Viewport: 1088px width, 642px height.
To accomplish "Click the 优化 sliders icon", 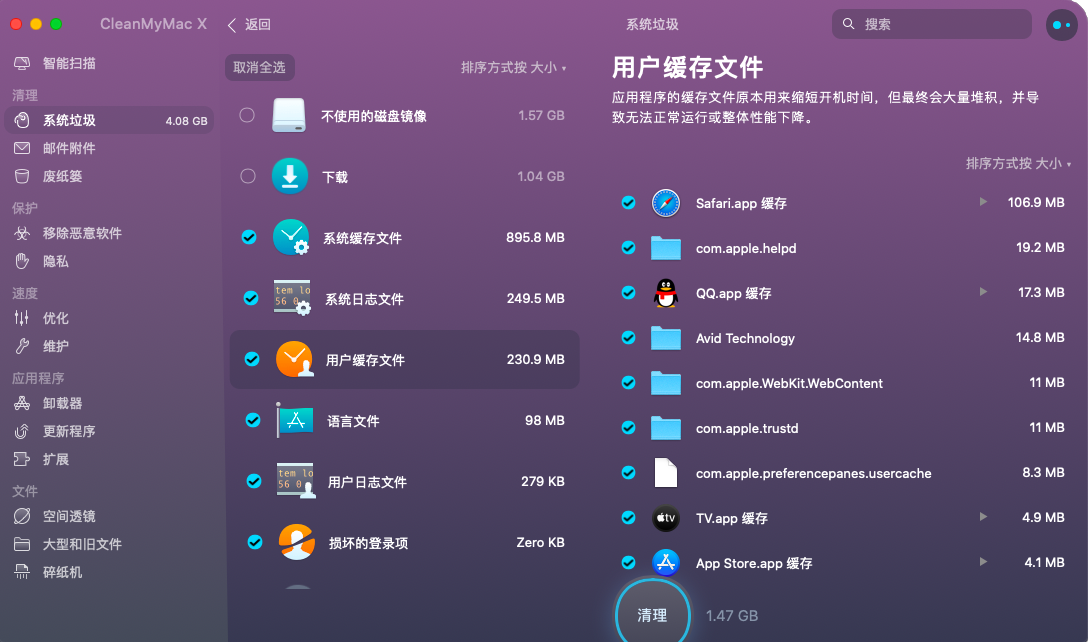I will click(x=22, y=318).
